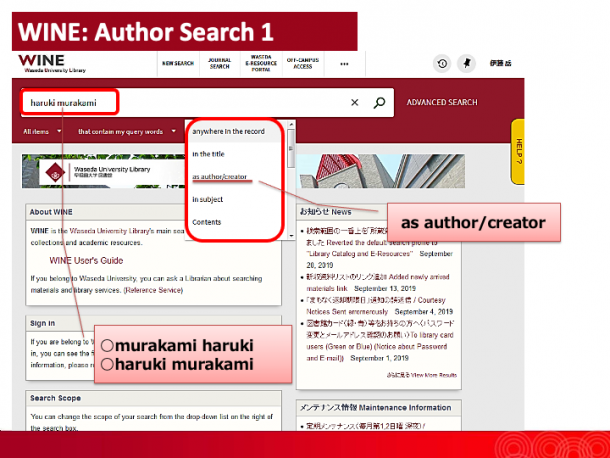Go home via the WINE logo

[52, 63]
